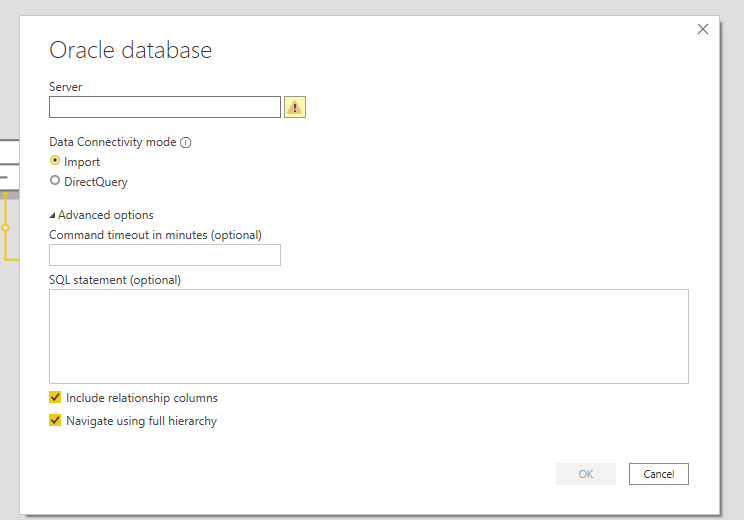This screenshot has height=520, width=744.
Task: Click the Command timeout in minutes (optional) label
Action: tap(155, 235)
